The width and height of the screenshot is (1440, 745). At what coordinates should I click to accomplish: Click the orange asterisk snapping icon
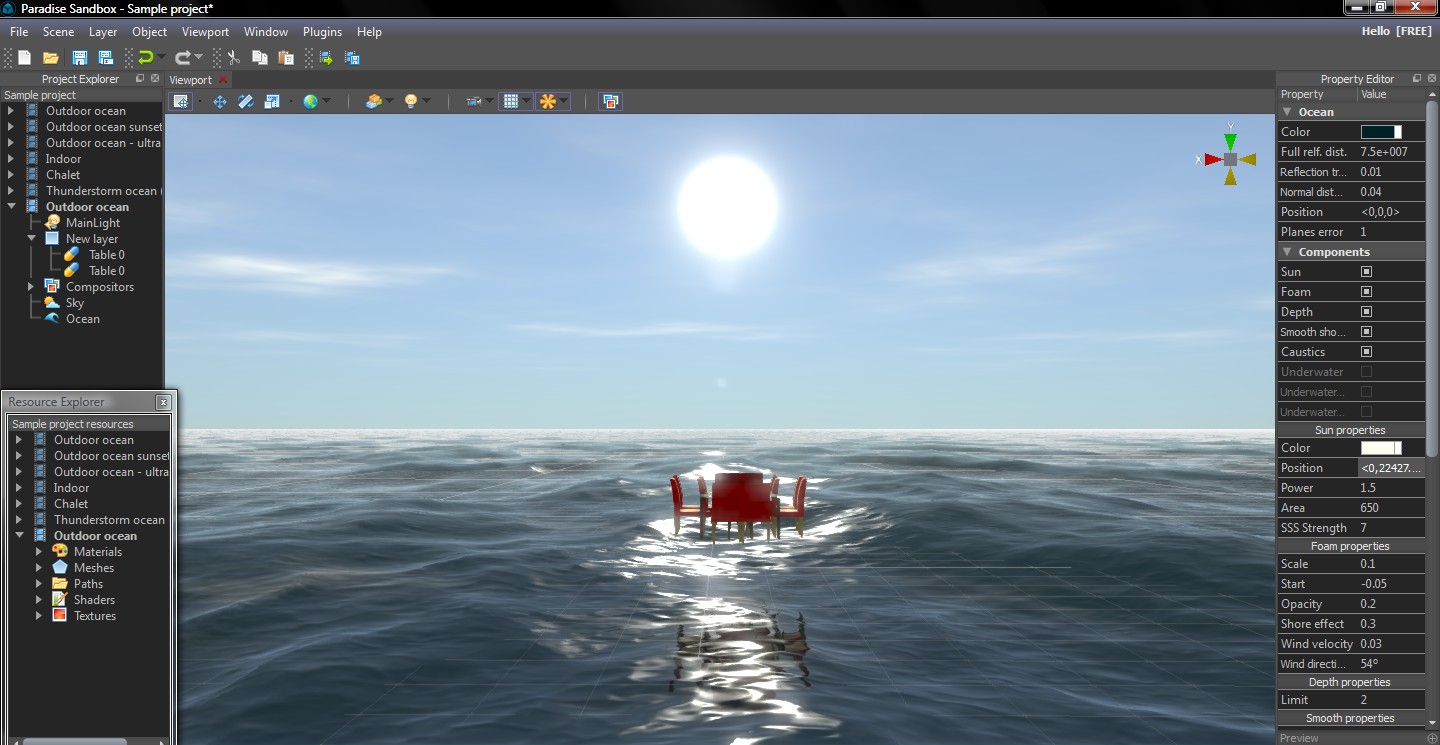pos(547,101)
